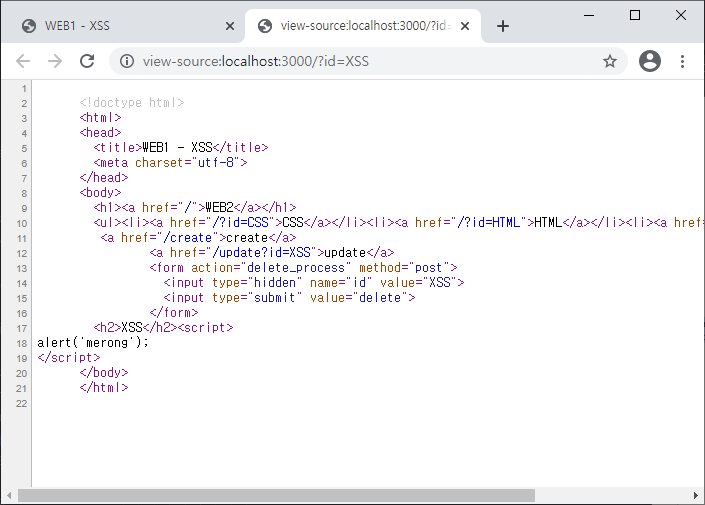Click the opening <head> tag on line 4

(100, 133)
